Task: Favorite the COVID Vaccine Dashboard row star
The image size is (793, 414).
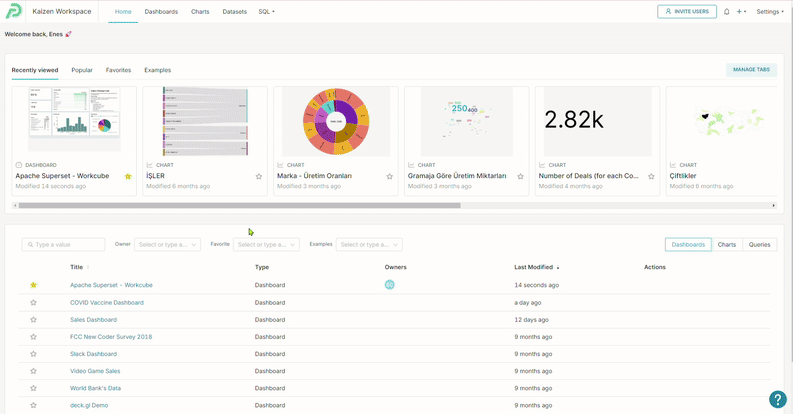Action: tap(33, 302)
